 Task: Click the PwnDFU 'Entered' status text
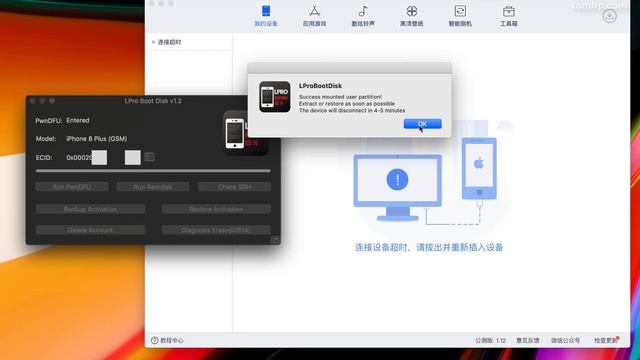click(78, 120)
